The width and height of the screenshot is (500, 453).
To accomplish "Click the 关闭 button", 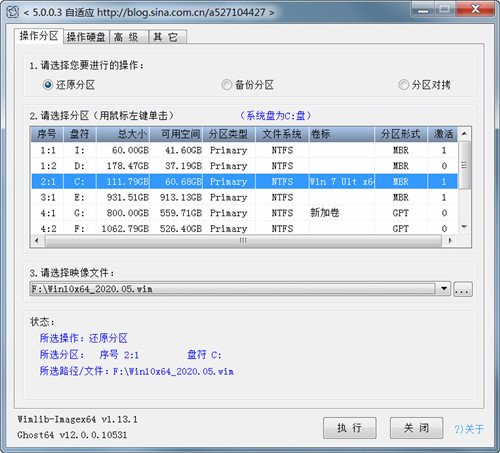I will point(417,428).
